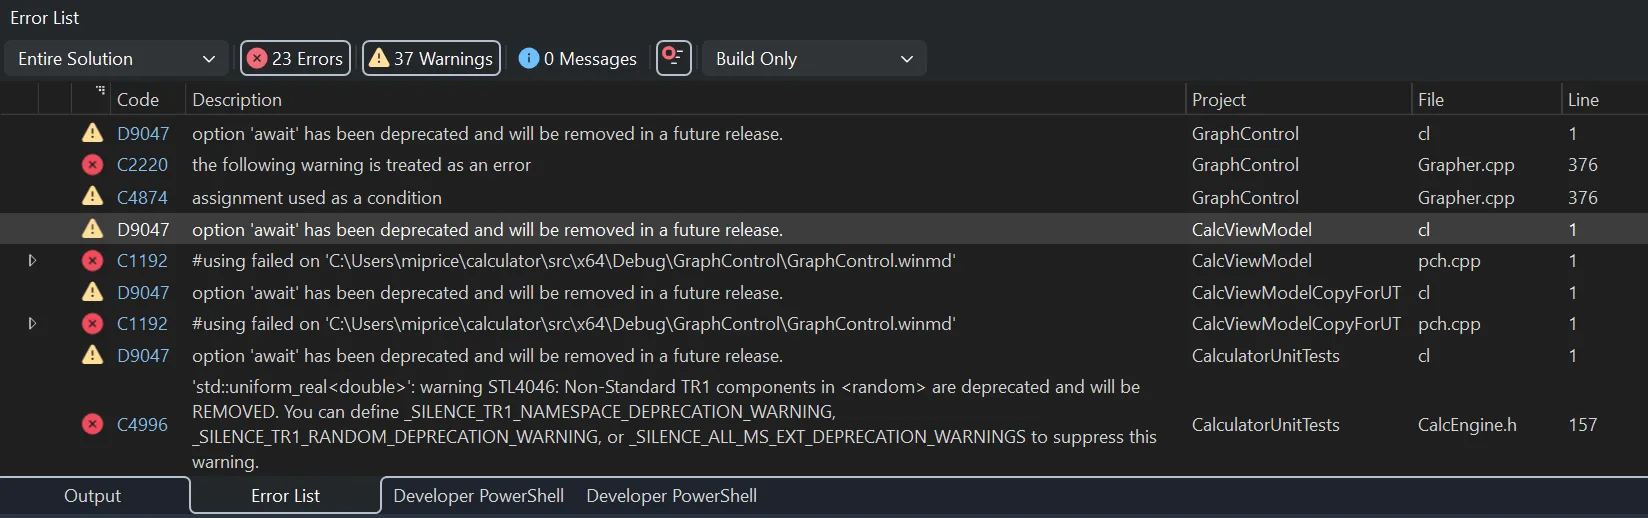The height and width of the screenshot is (518, 1648).
Task: Expand the CalcViewModelCopyForUT C1192 error row
Action: (32, 324)
